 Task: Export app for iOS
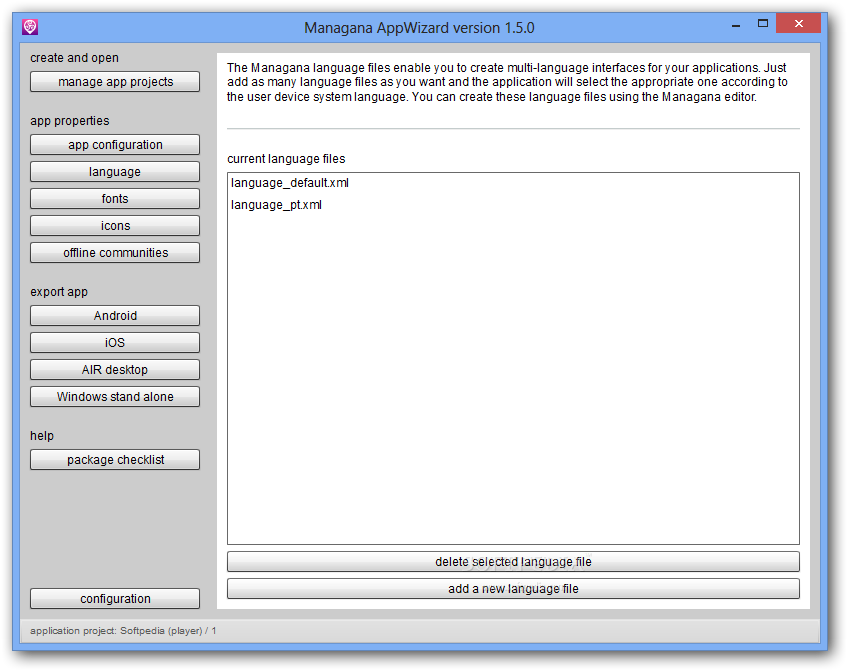[115, 343]
